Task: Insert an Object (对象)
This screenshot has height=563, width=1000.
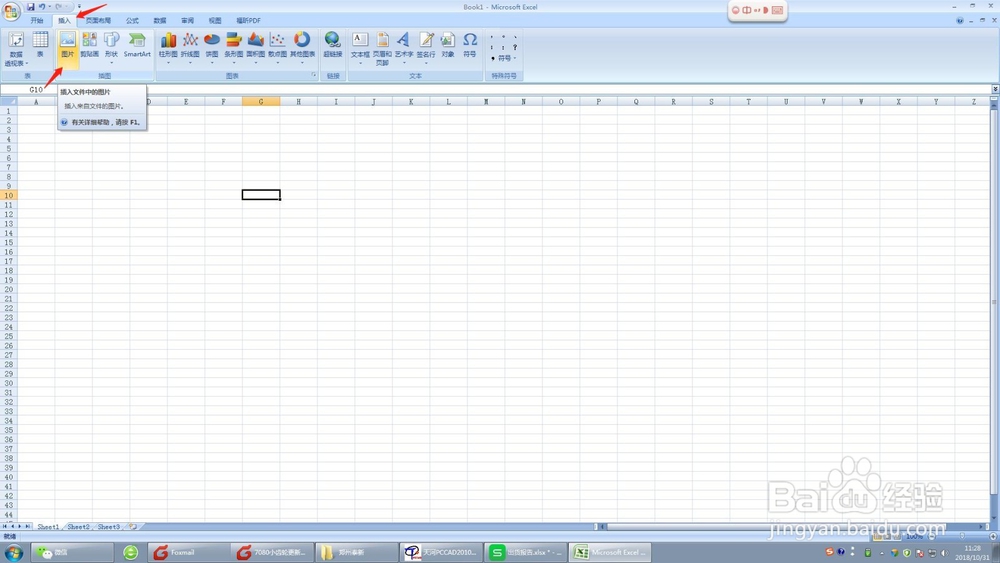Action: tap(448, 45)
